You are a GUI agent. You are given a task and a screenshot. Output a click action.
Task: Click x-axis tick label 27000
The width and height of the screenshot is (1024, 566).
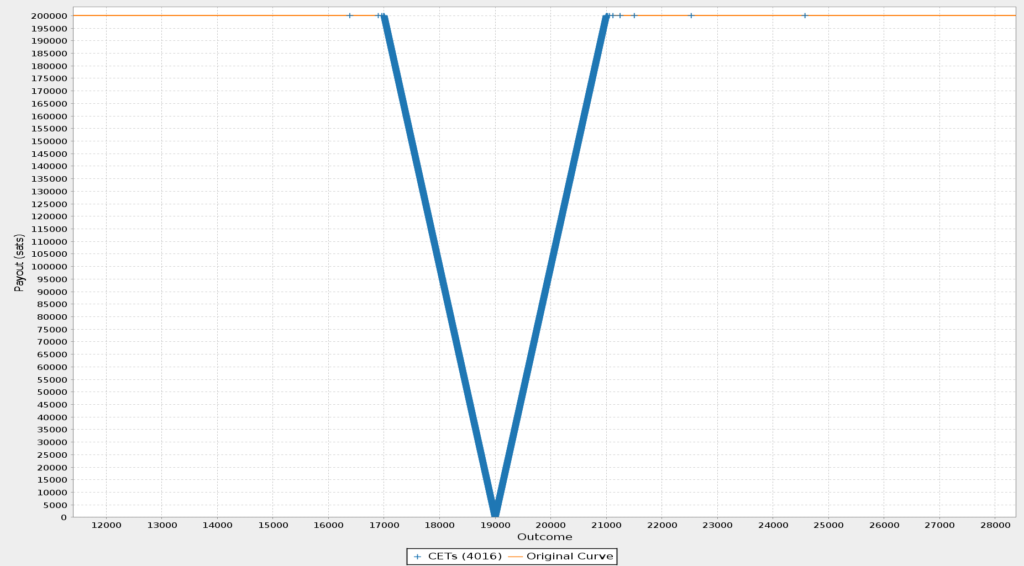(x=940, y=525)
